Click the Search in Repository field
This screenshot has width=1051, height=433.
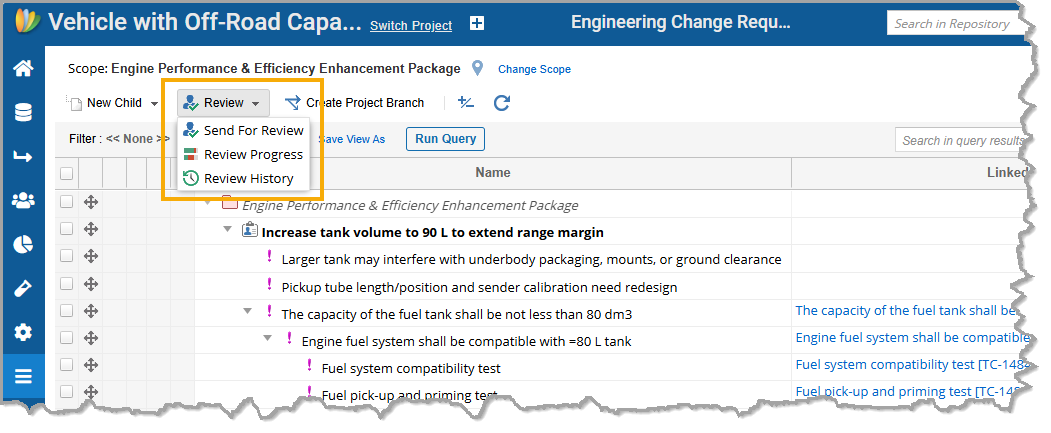pyautogui.click(x=955, y=24)
